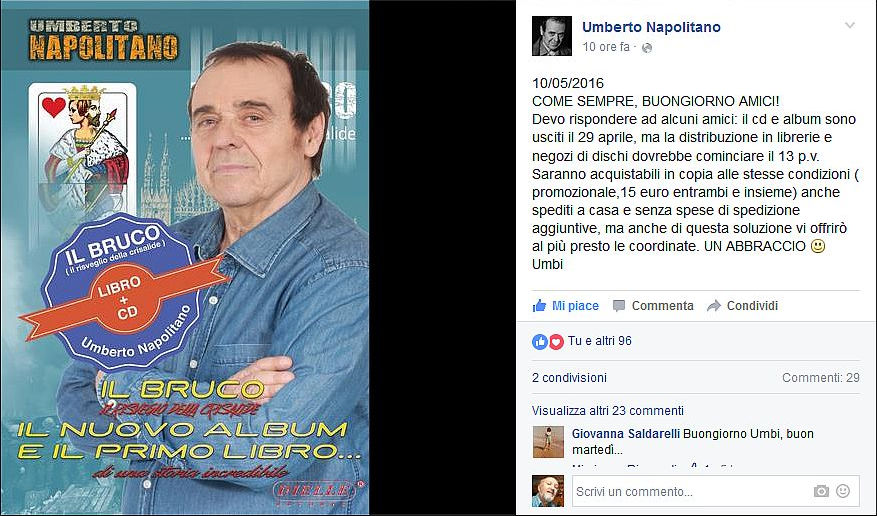Expand Visualizza altri 23 commenti
The width and height of the screenshot is (877, 516).
click(x=607, y=411)
